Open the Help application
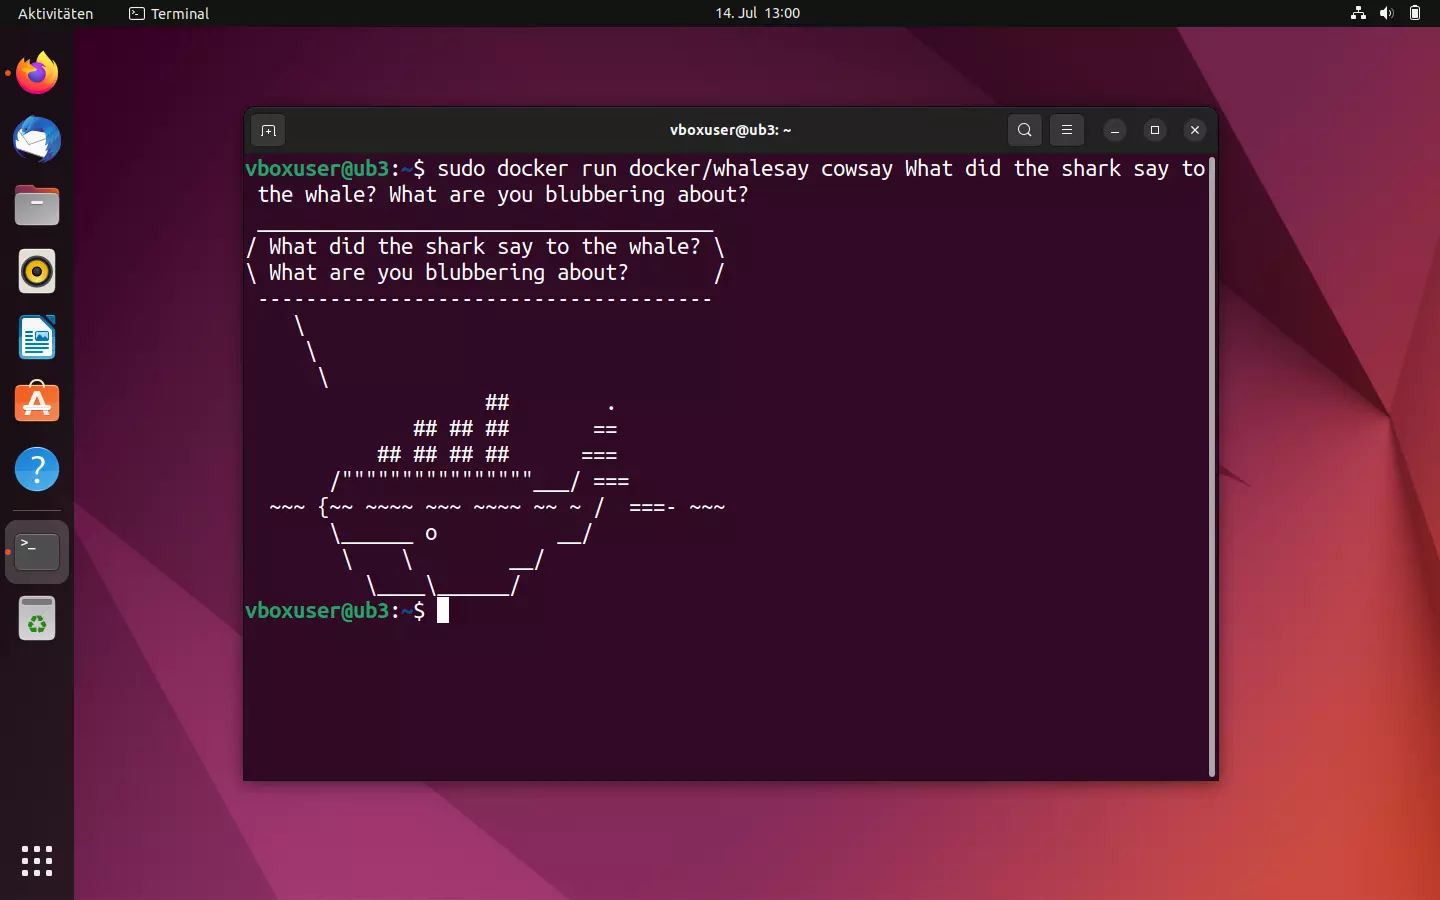Screen dimensions: 1440x900 click(x=36, y=469)
